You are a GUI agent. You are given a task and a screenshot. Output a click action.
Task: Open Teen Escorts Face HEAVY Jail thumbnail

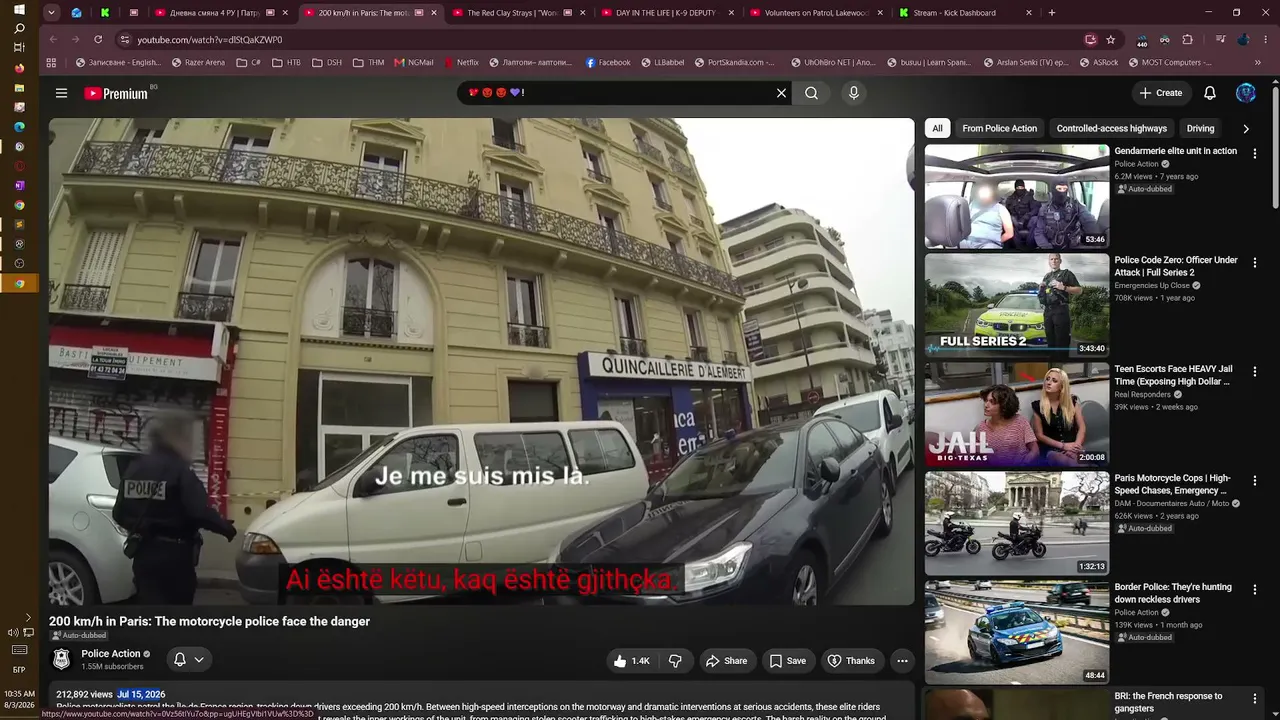1017,414
